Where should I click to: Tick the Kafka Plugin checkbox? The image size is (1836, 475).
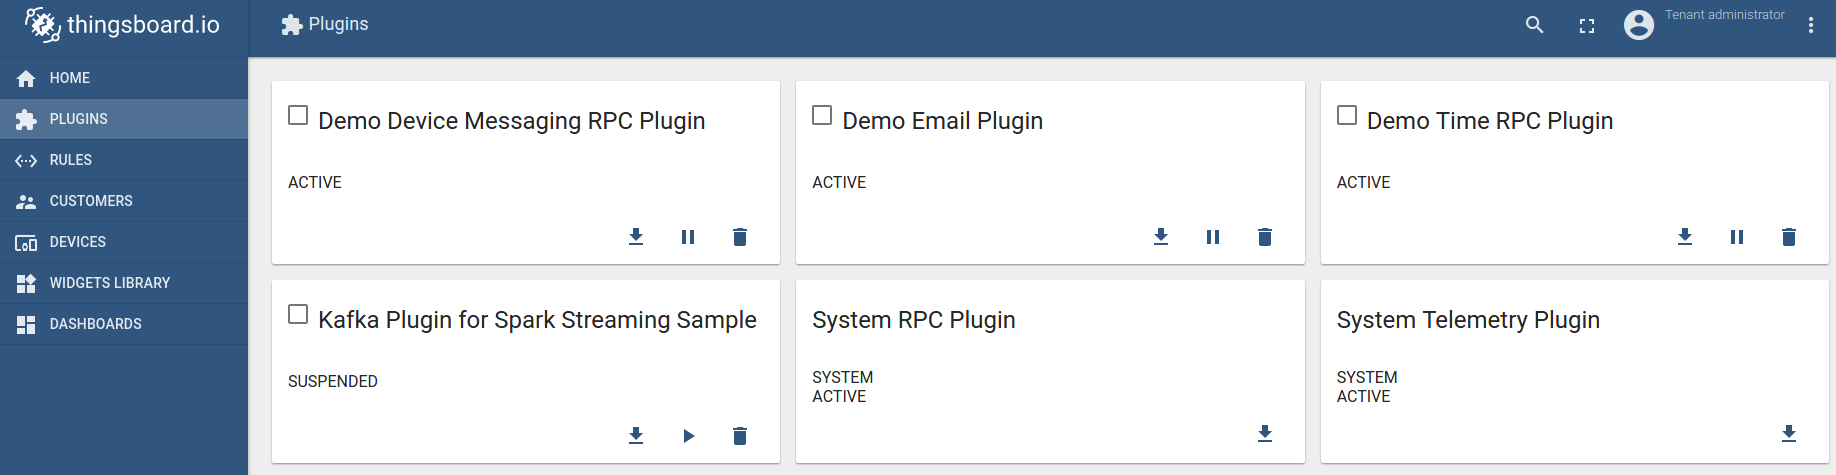[x=298, y=314]
